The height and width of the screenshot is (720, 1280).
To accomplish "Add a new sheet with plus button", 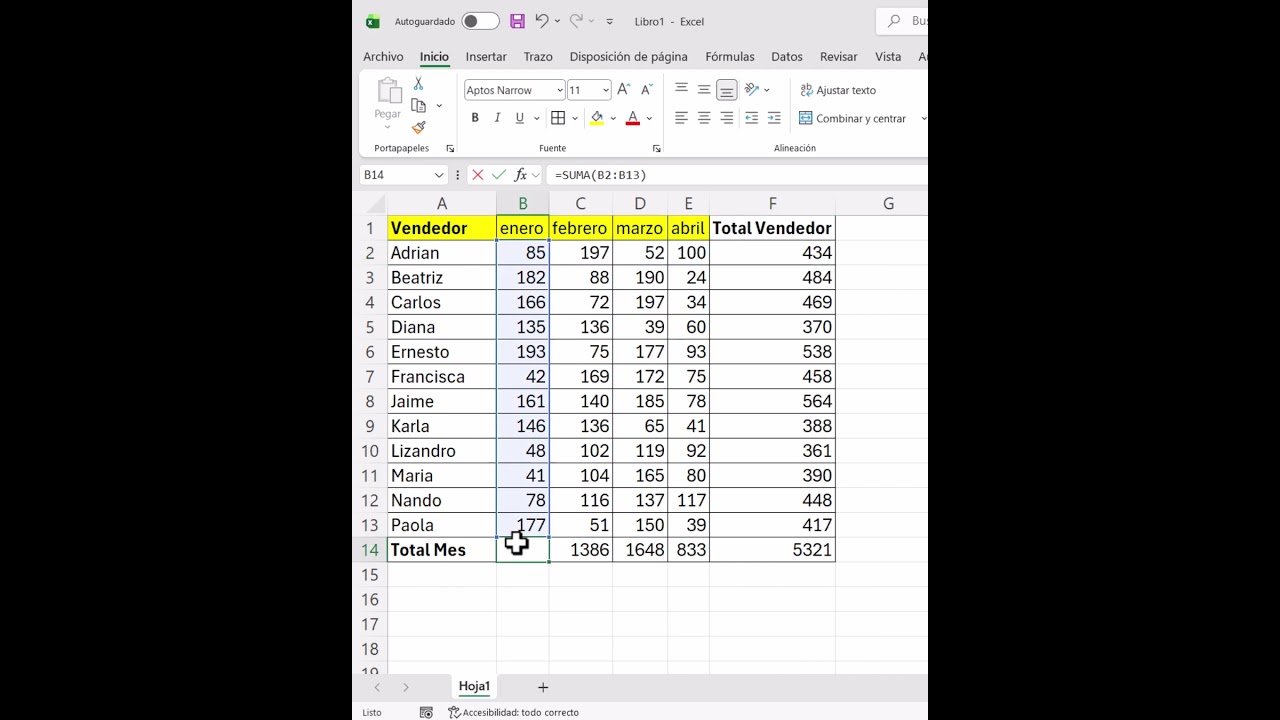I will (543, 687).
